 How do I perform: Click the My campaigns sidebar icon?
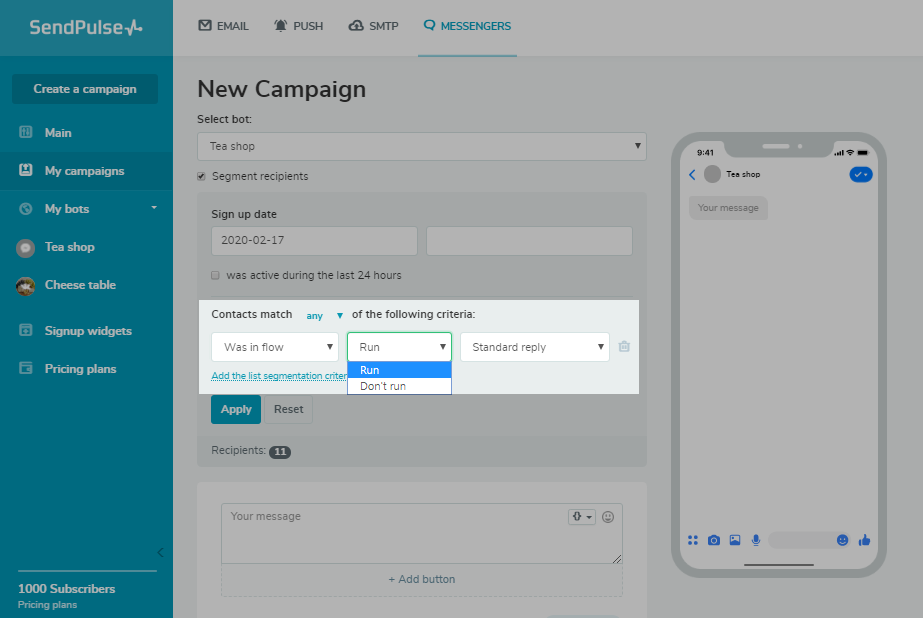click(x=25, y=170)
